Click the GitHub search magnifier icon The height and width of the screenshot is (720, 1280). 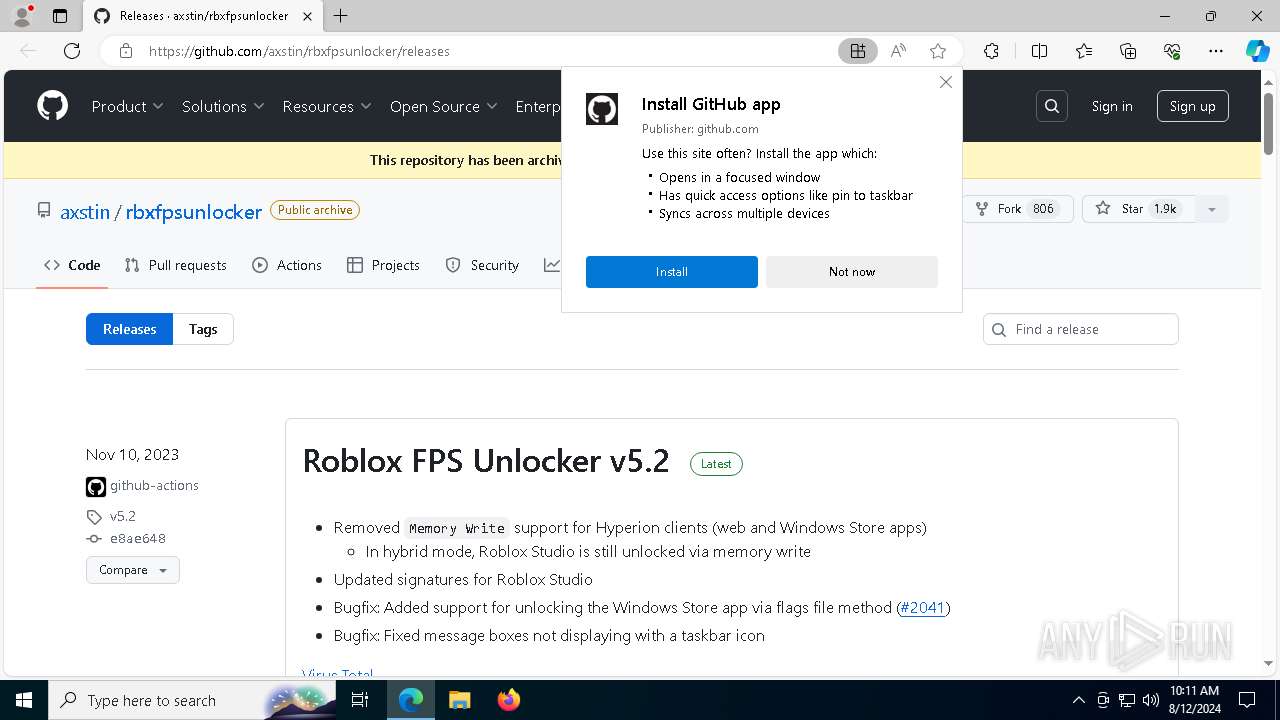(x=1051, y=106)
